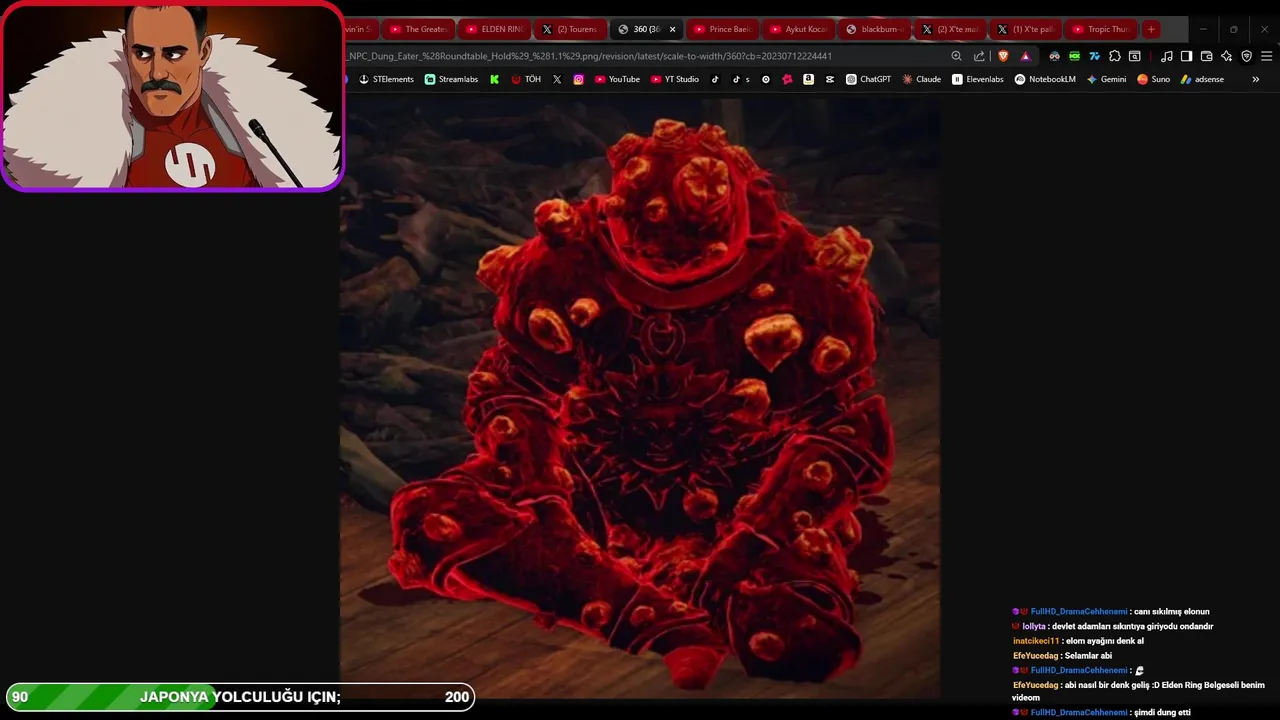Open the STElements bookmark
Screen dimensions: 1280x720
(386, 79)
